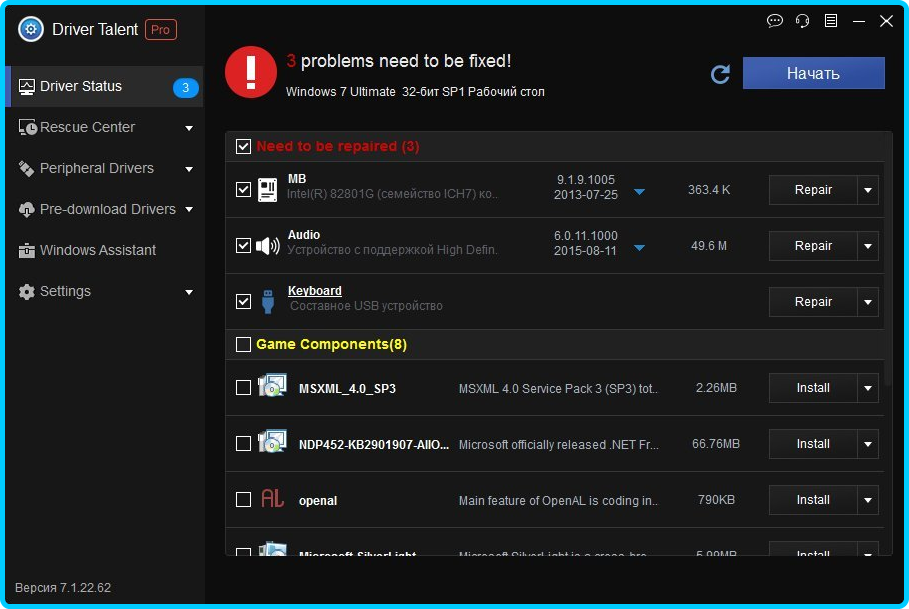Click the MSXML_4.0_SP3 installer icon
Viewport: 909px width, 609px height.
[272, 386]
